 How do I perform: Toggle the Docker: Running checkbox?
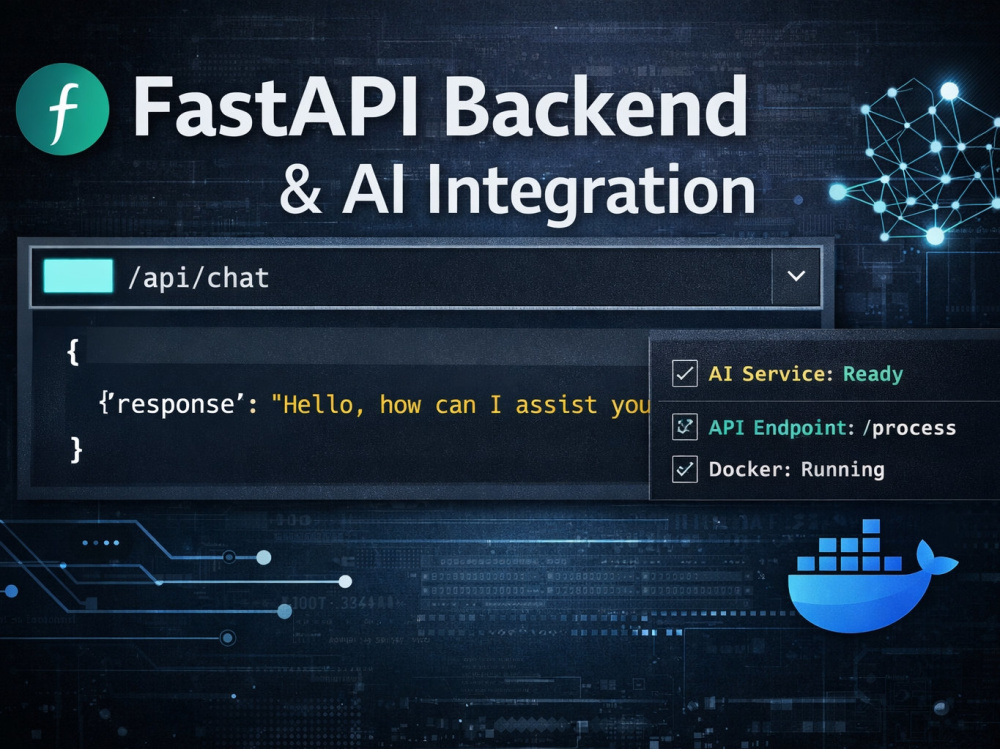pyautogui.click(x=684, y=470)
